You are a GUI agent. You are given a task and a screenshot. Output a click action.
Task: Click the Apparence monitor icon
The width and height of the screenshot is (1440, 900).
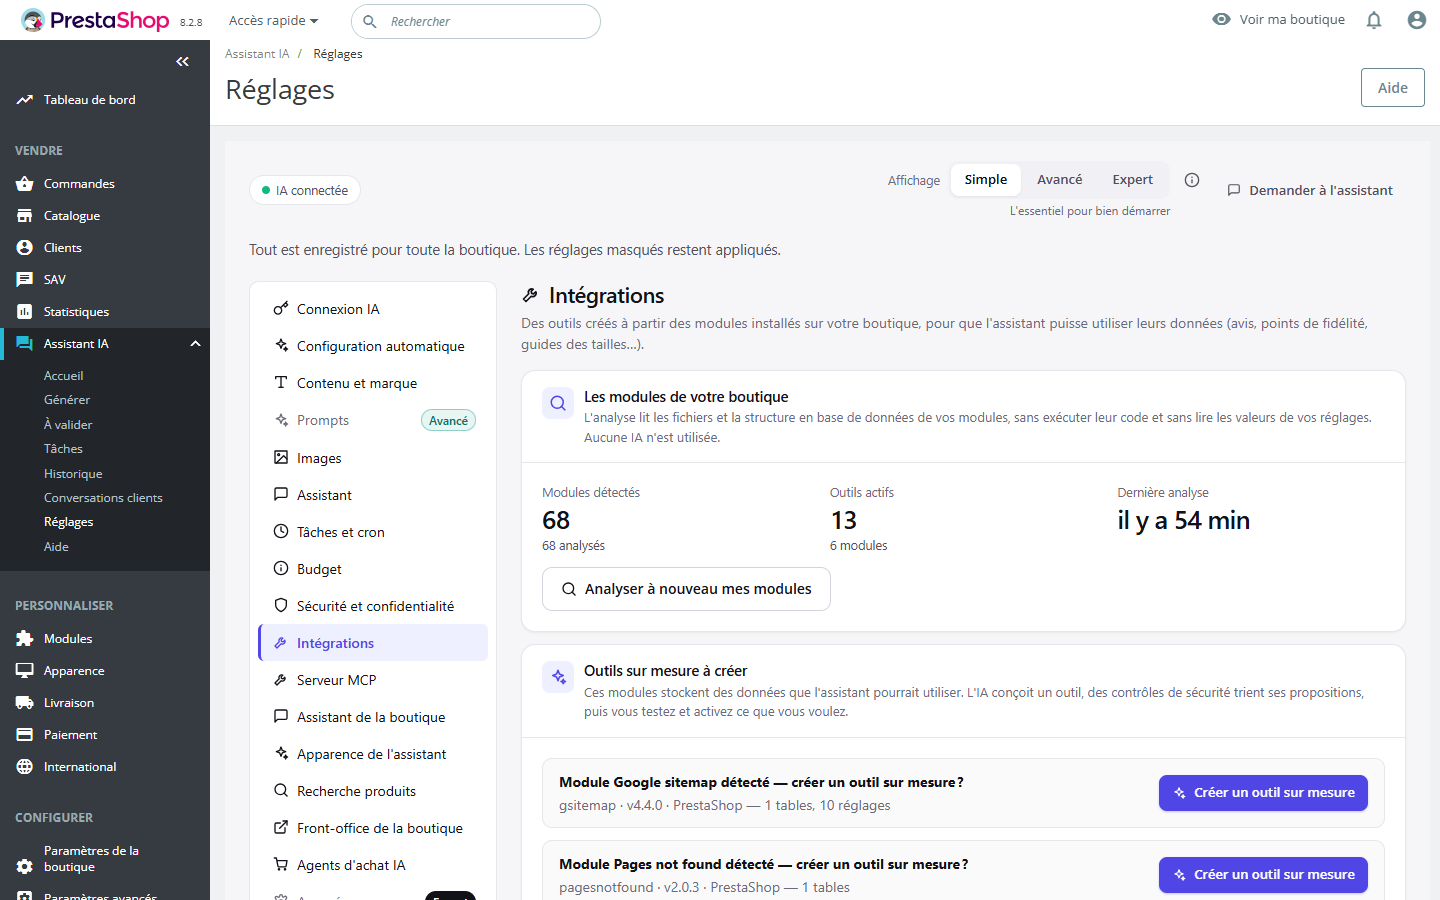click(x=25, y=671)
